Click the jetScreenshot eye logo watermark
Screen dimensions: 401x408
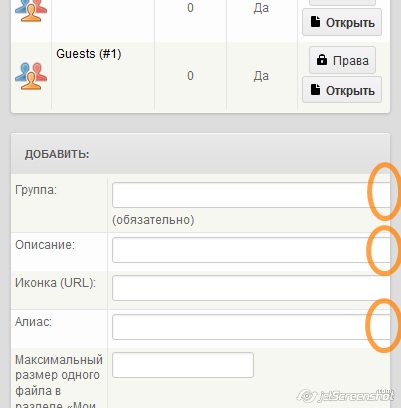(x=307, y=396)
